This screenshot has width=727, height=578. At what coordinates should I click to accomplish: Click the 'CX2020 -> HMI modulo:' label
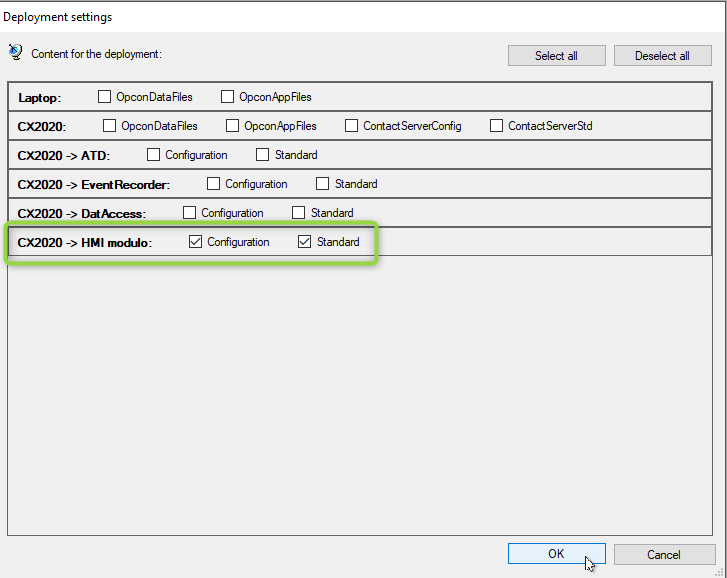pyautogui.click(x=84, y=243)
